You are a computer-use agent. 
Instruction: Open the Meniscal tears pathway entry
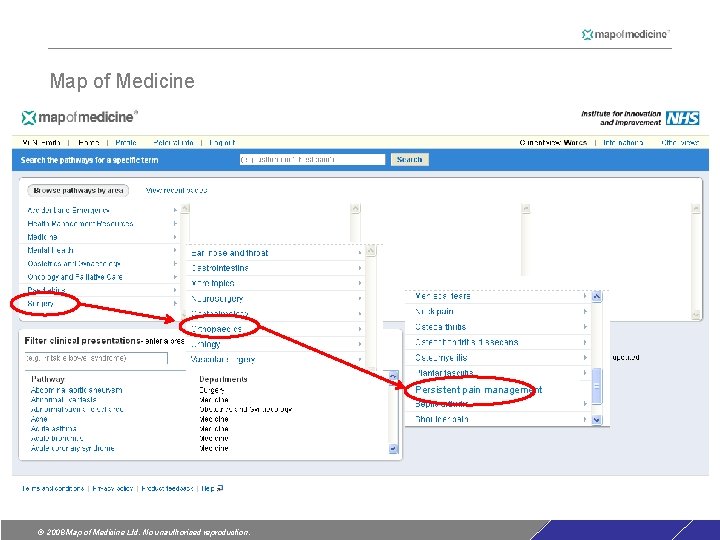pyautogui.click(x=443, y=296)
